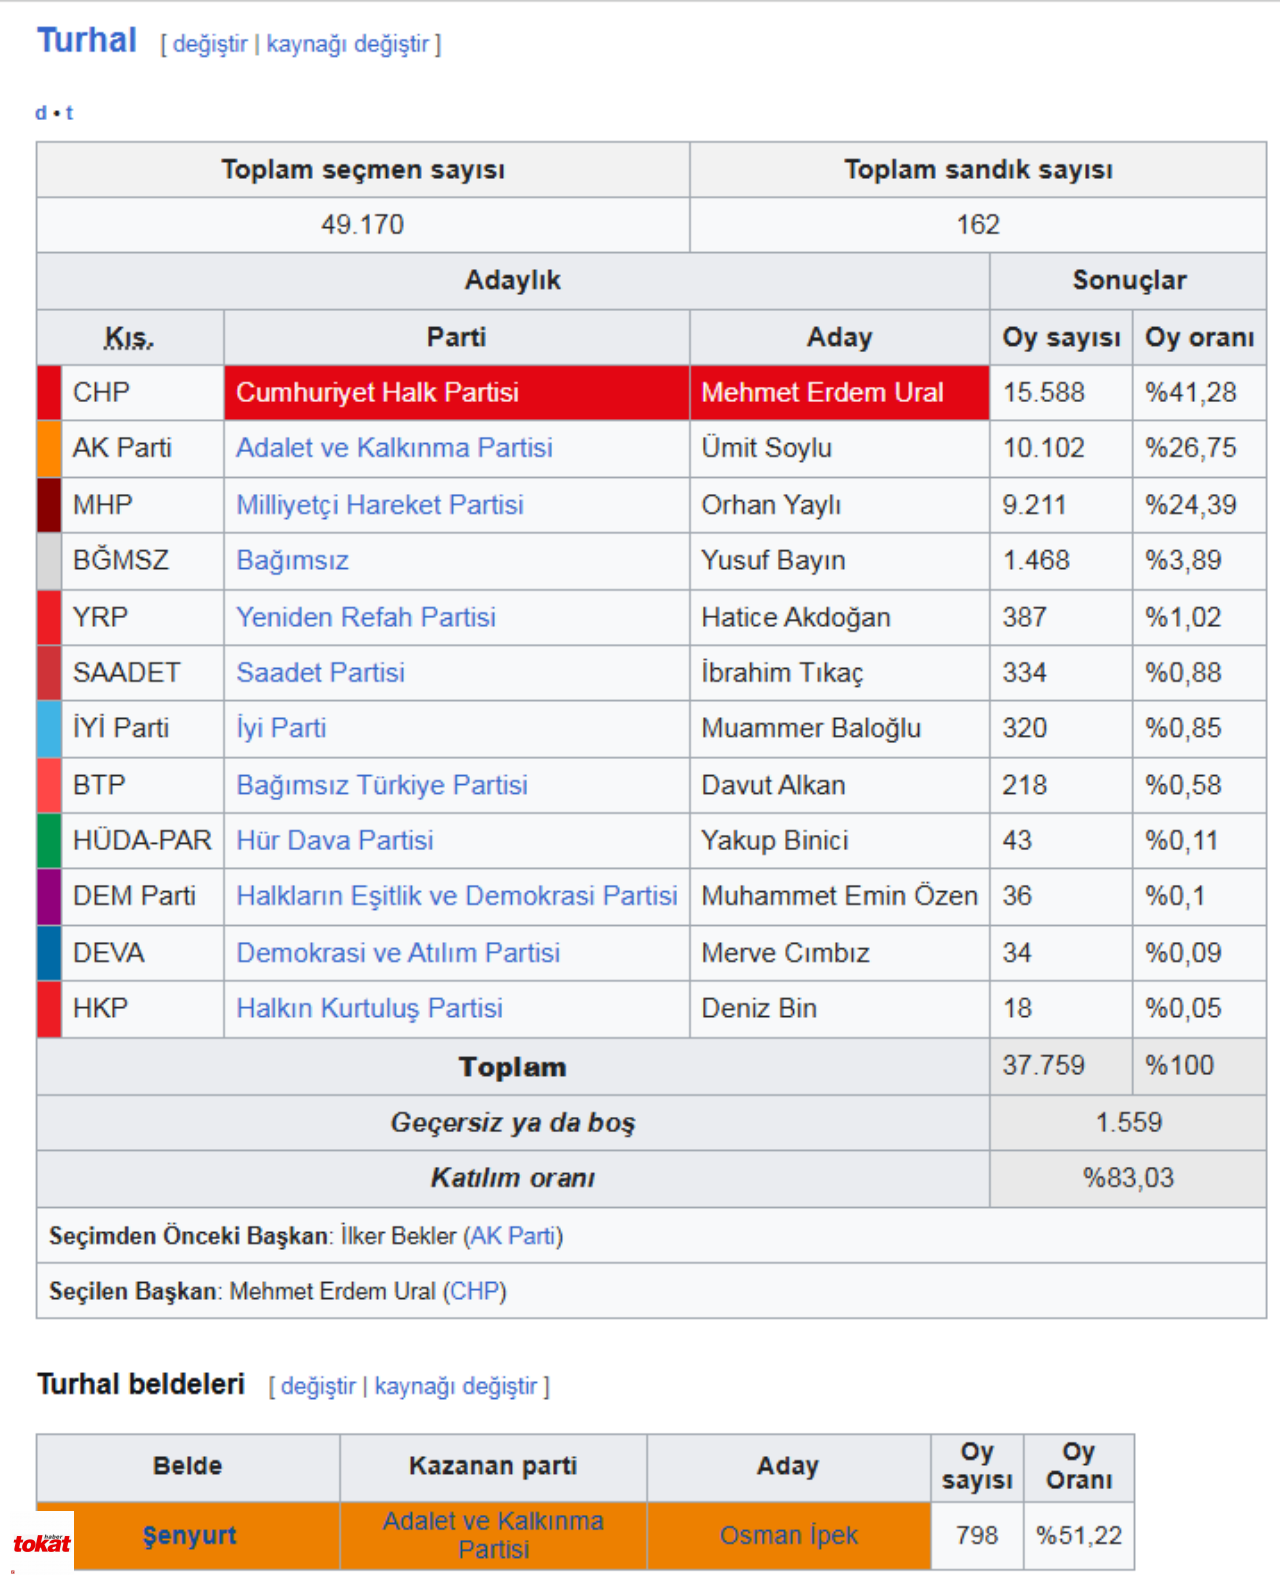Click turnout value %83,03

click(x=1129, y=1177)
